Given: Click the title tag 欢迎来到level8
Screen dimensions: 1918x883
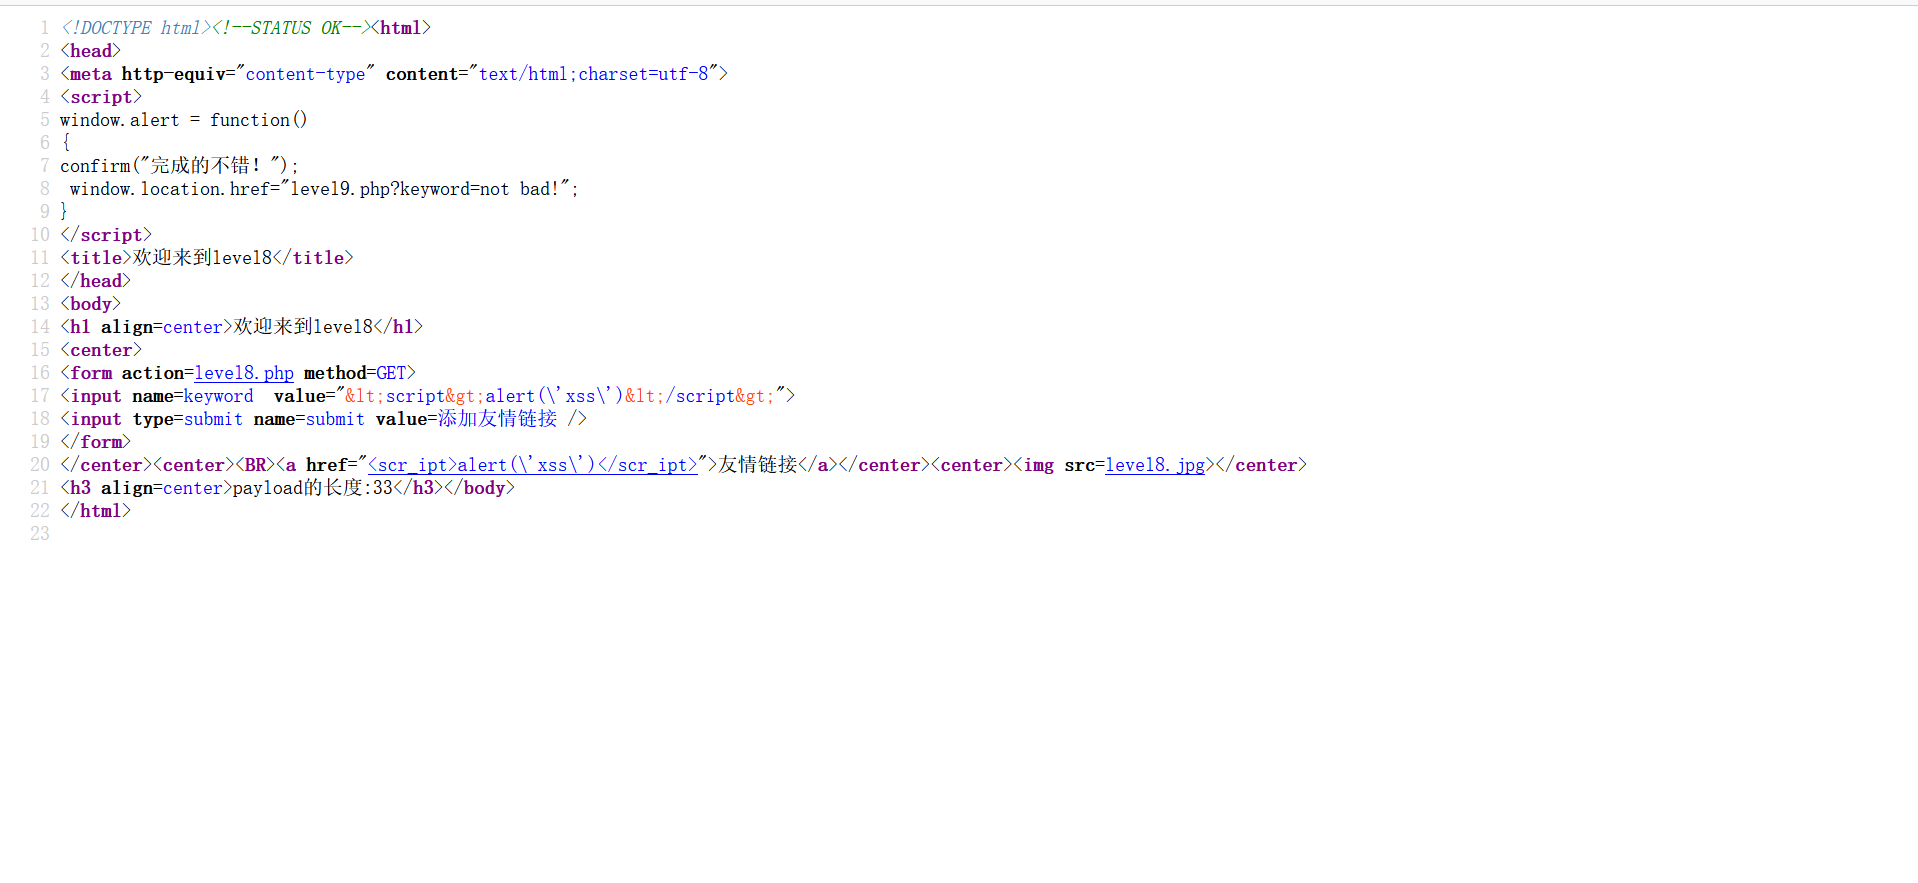Looking at the screenshot, I should pos(207,258).
